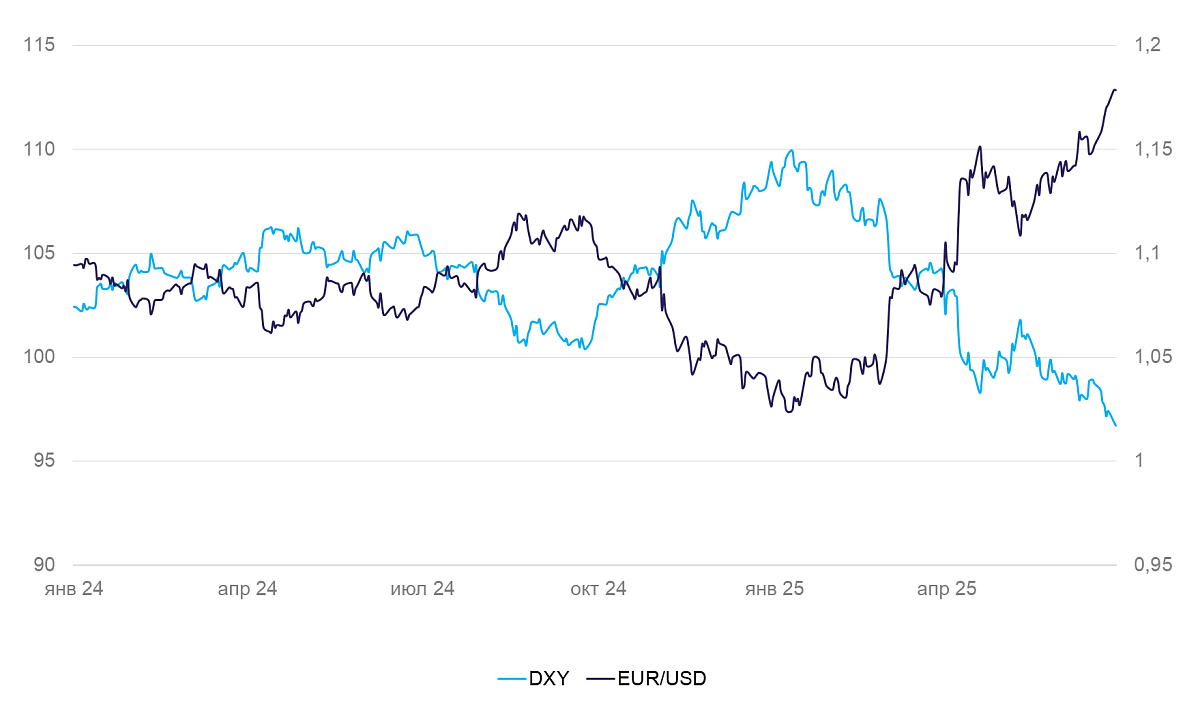Select the июл 24 axis label
Image resolution: width=1200 pixels, height=703 pixels.
[x=422, y=589]
